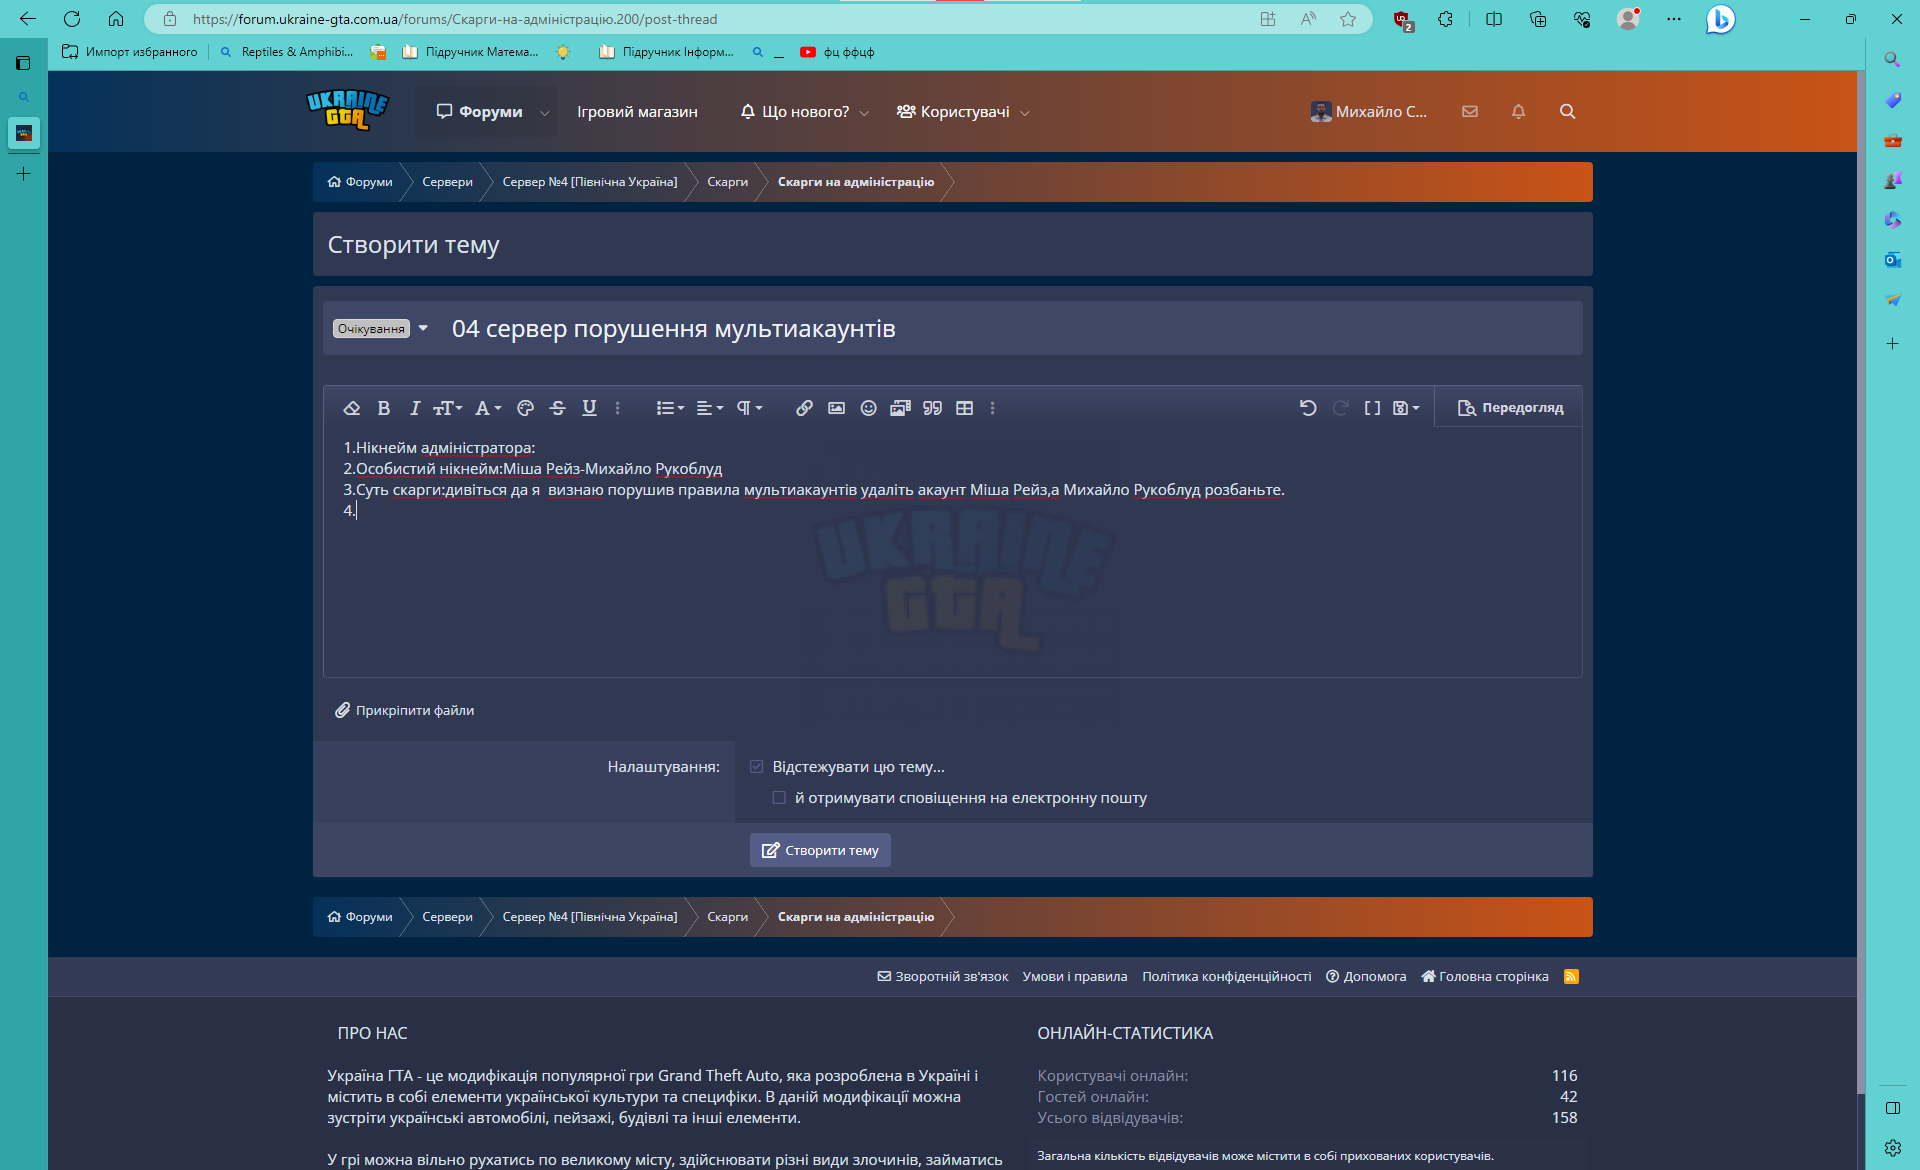Click the Створити тему submit button
Image resolution: width=1920 pixels, height=1170 pixels.
tap(820, 850)
